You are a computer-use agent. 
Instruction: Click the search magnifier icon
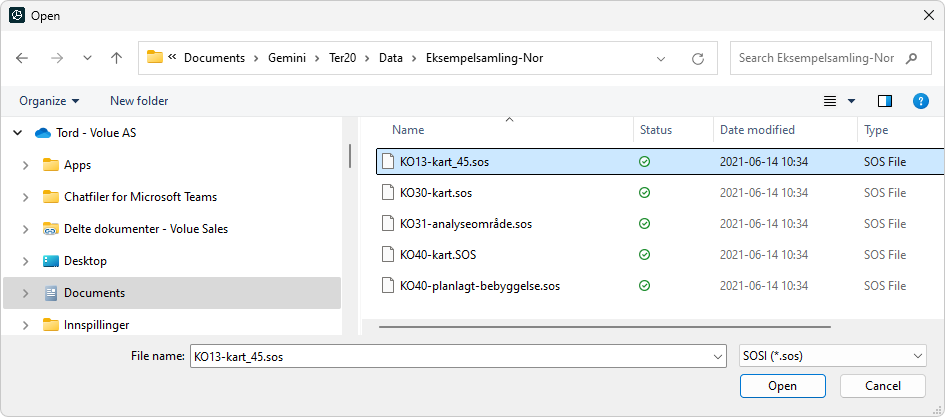click(911, 58)
